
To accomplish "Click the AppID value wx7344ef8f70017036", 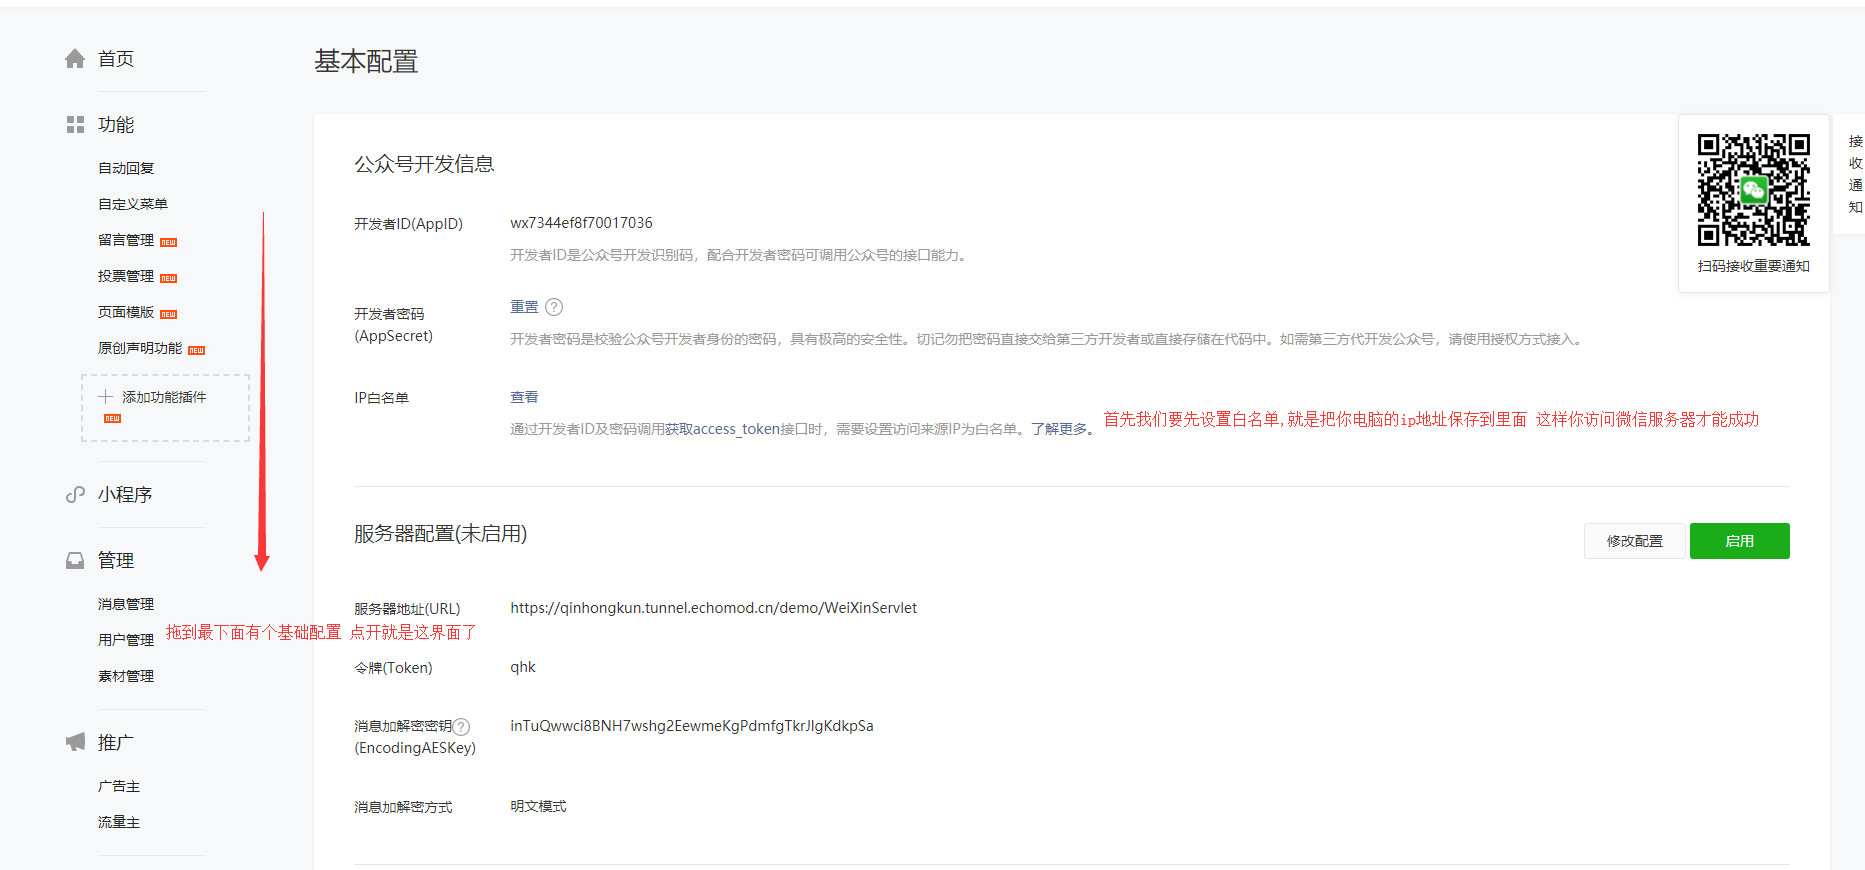I will click(x=581, y=223).
